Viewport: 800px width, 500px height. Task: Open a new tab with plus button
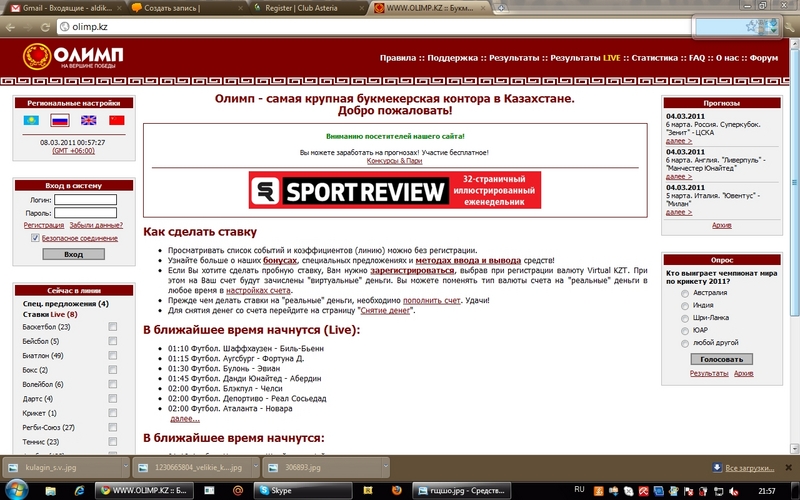click(502, 8)
